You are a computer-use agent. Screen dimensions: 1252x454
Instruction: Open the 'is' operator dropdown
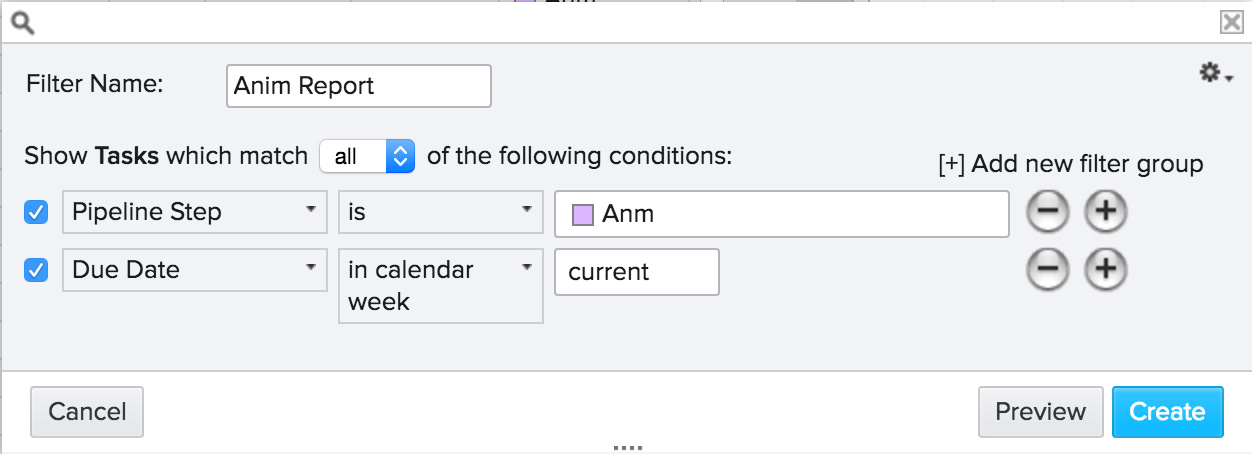pos(440,212)
